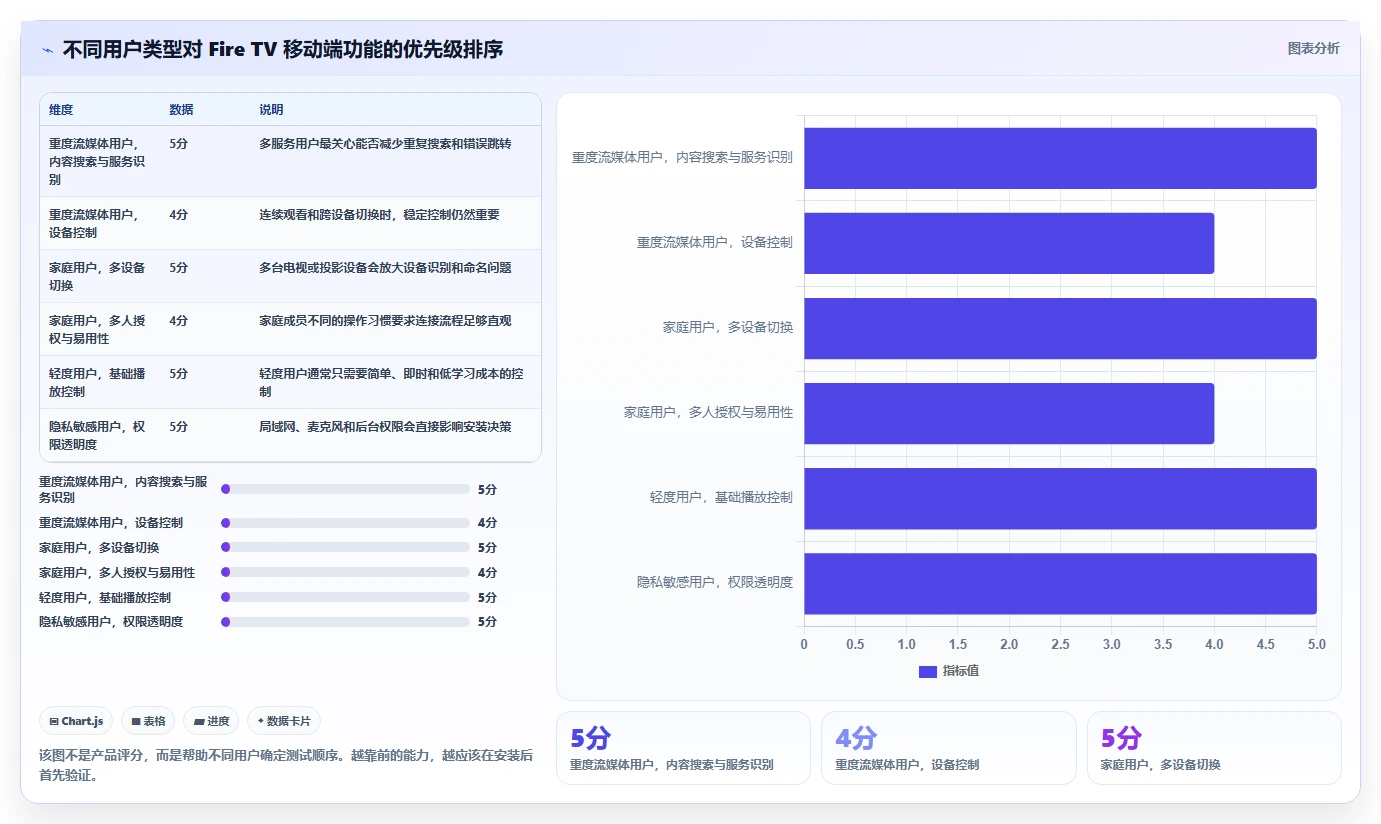
Task: Click 4分 in the table row 家庭用户，多人授权与易用性
Action: point(179,321)
